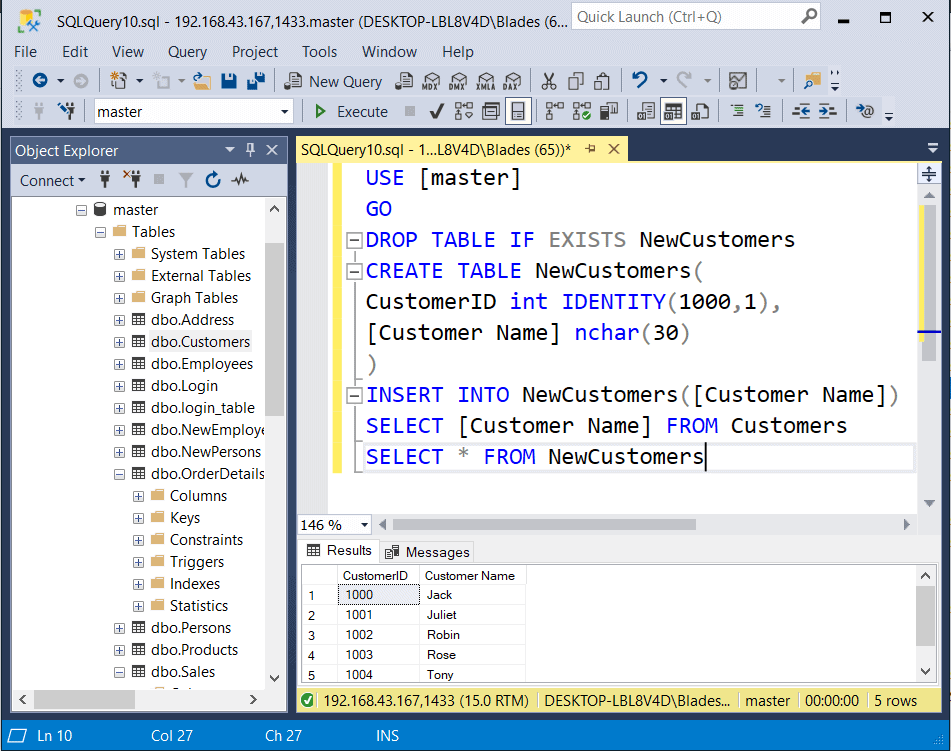951x751 pixels.
Task: Click the Connect button in Object Explorer
Action: click(48, 180)
